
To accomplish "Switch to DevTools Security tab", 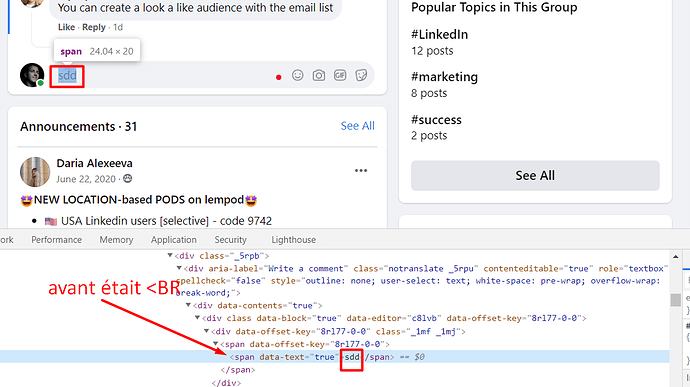I will [x=231, y=240].
